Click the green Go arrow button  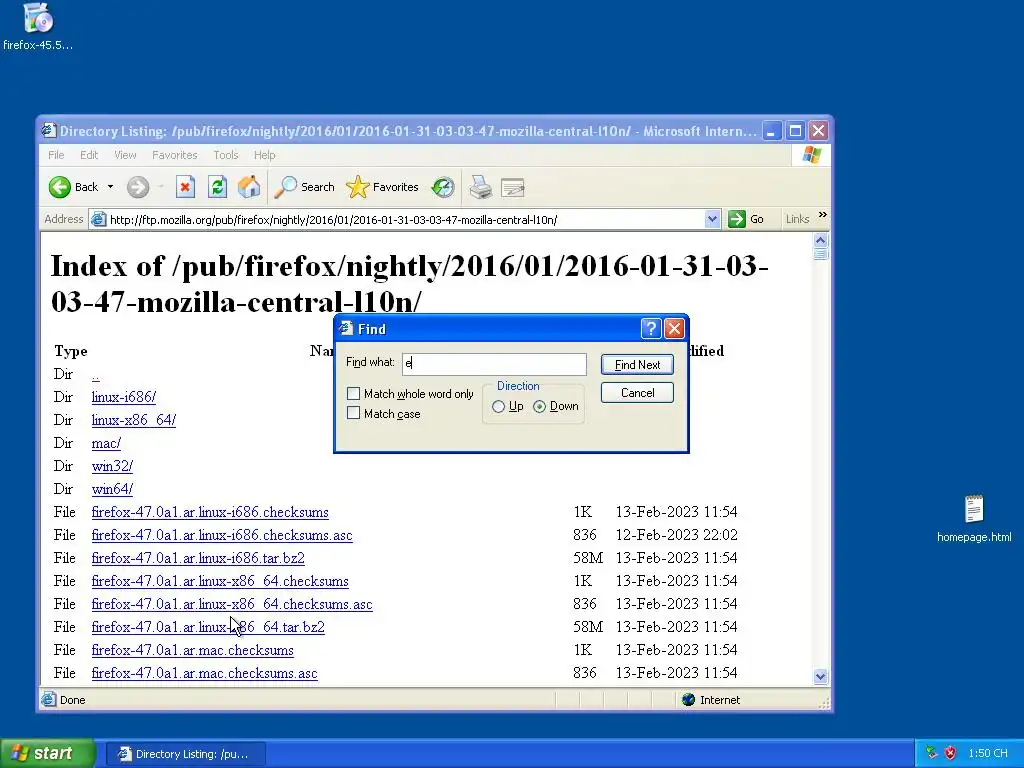point(737,219)
